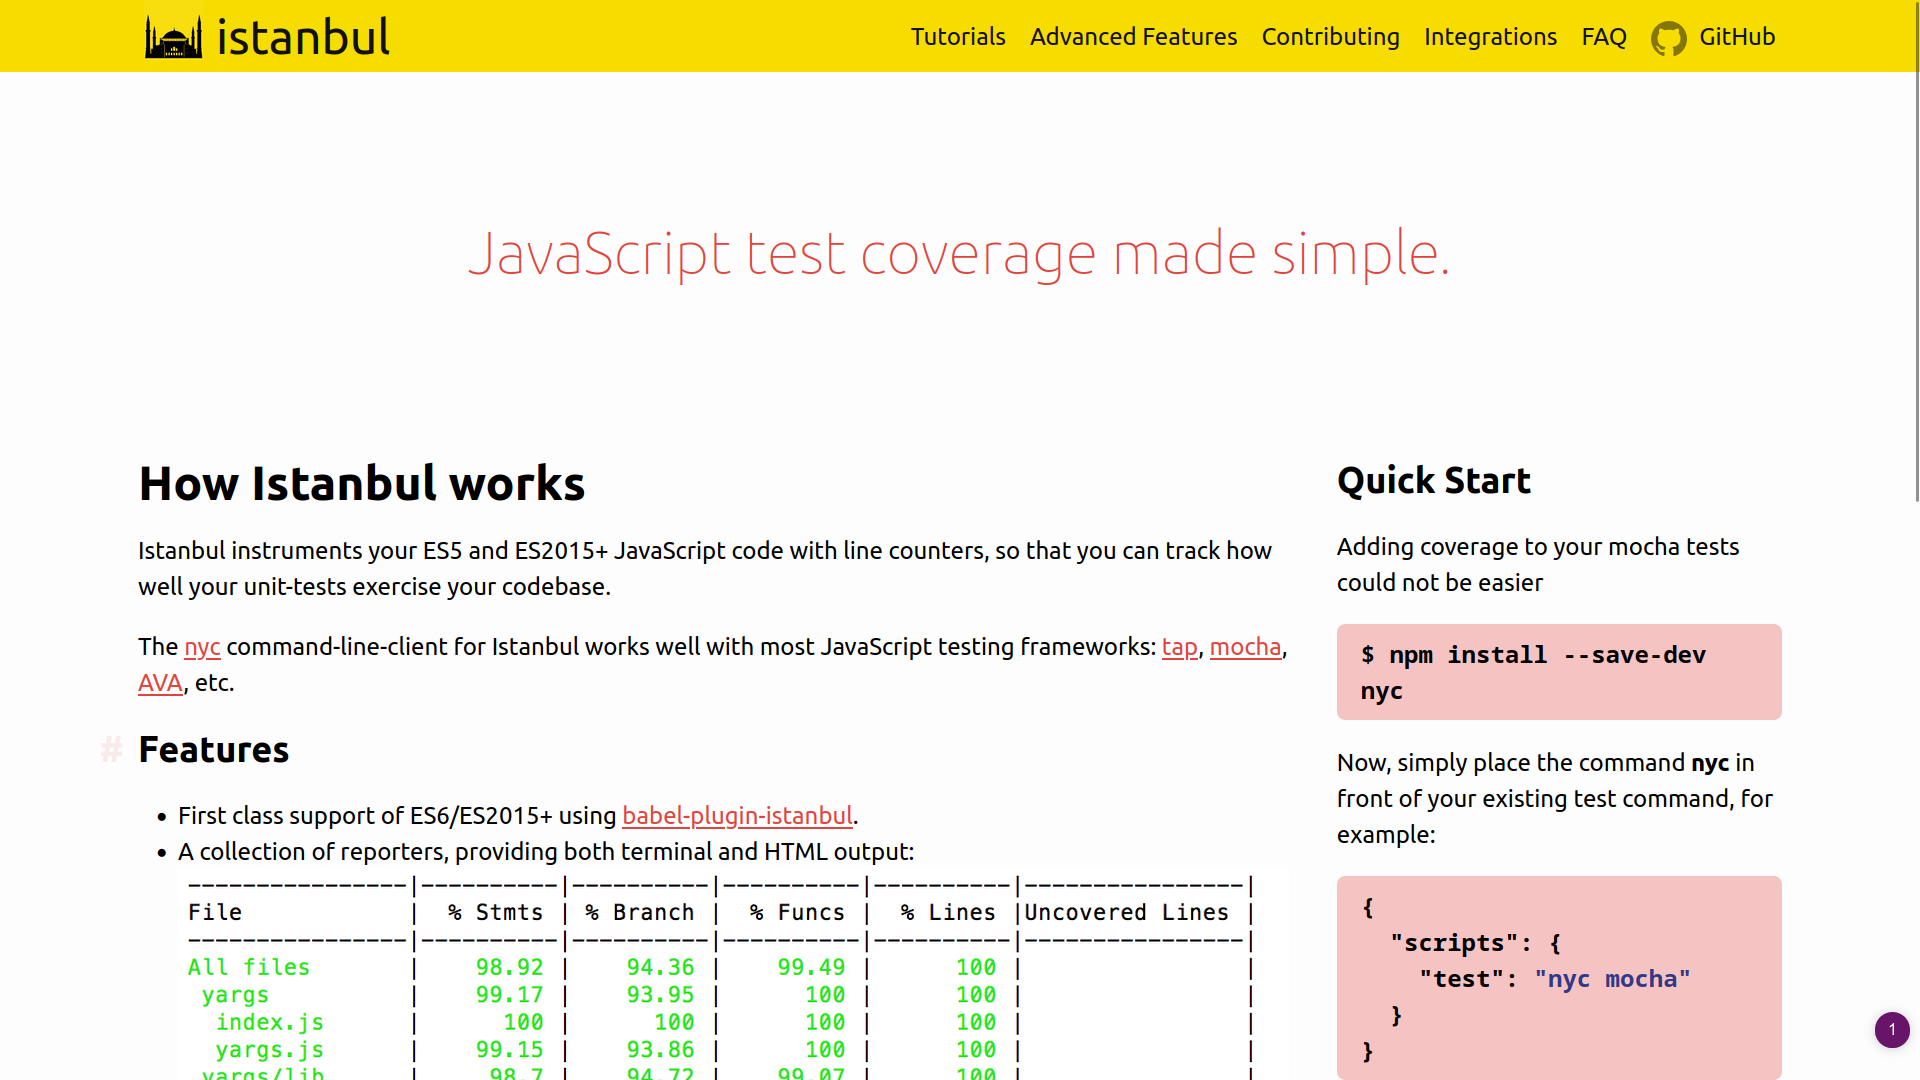This screenshot has height=1080, width=1920.
Task: Go to the Advanced Features page
Action: coord(1133,37)
